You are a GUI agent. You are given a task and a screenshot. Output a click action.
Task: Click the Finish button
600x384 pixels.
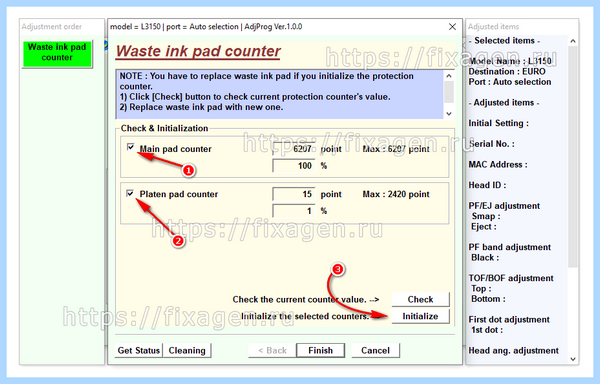coord(321,350)
